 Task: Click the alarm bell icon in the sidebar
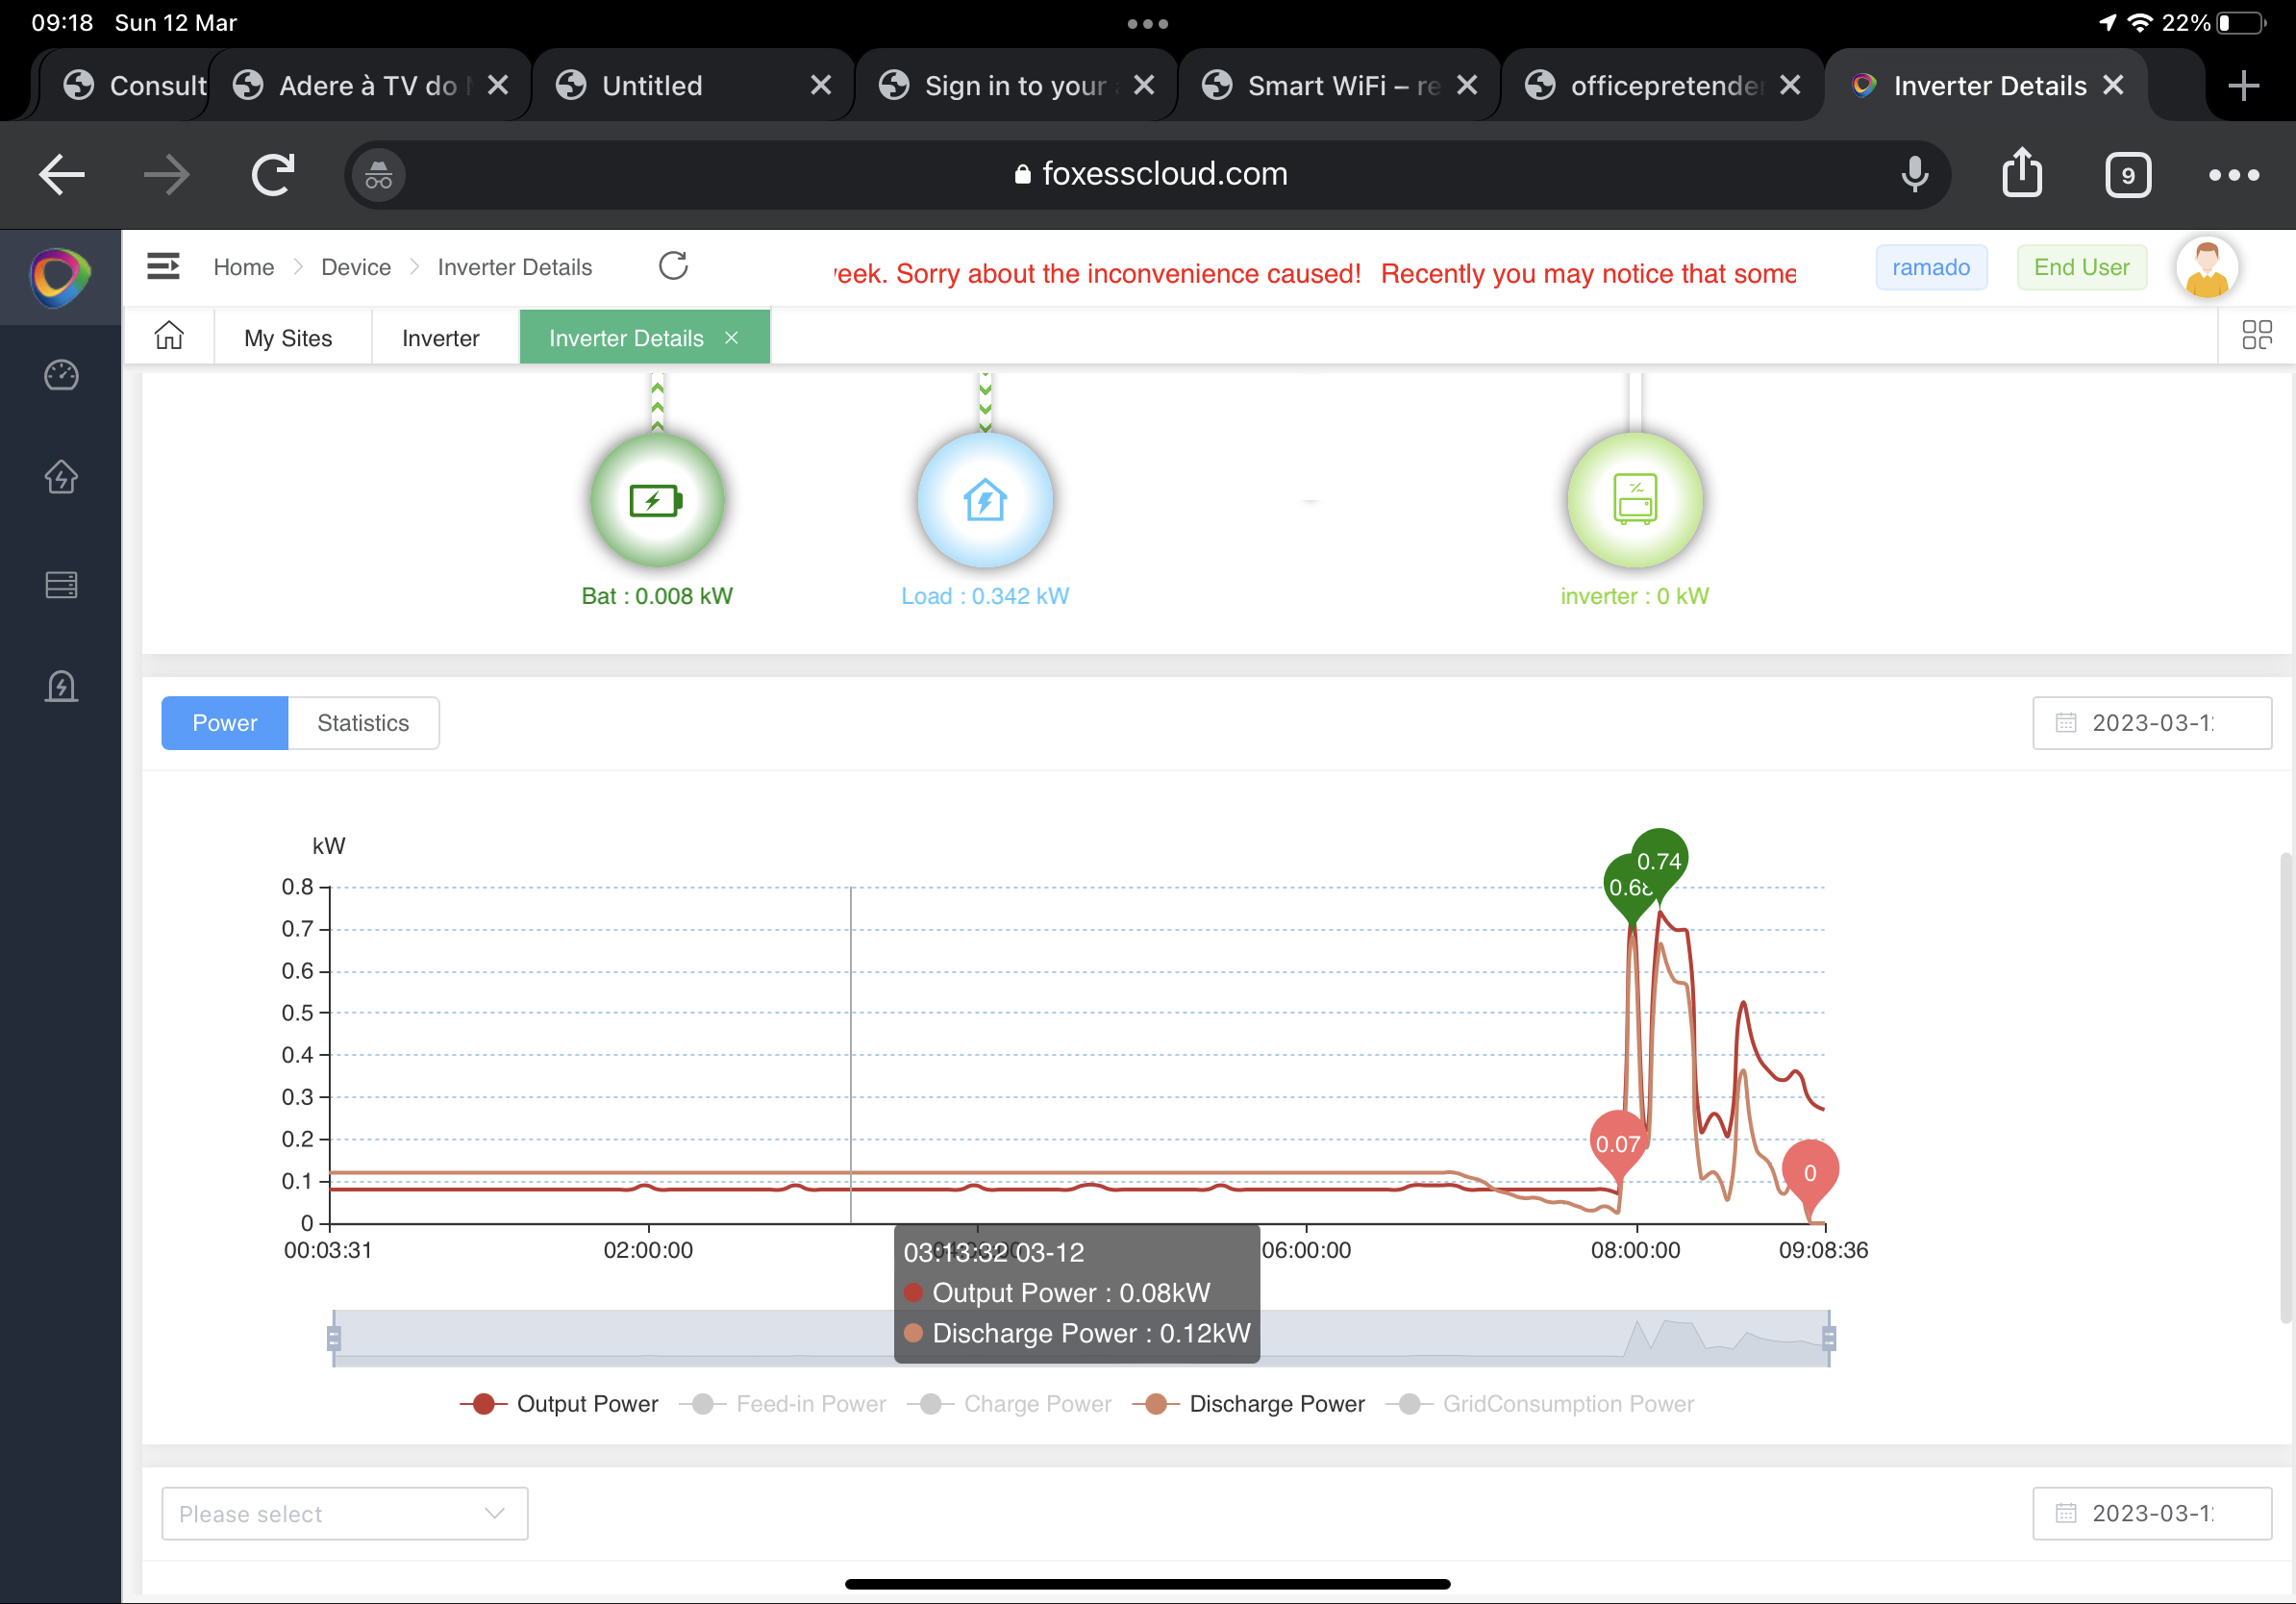[61, 687]
